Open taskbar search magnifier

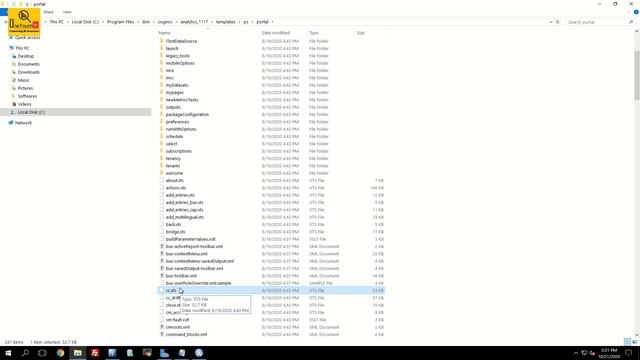click(x=25, y=353)
